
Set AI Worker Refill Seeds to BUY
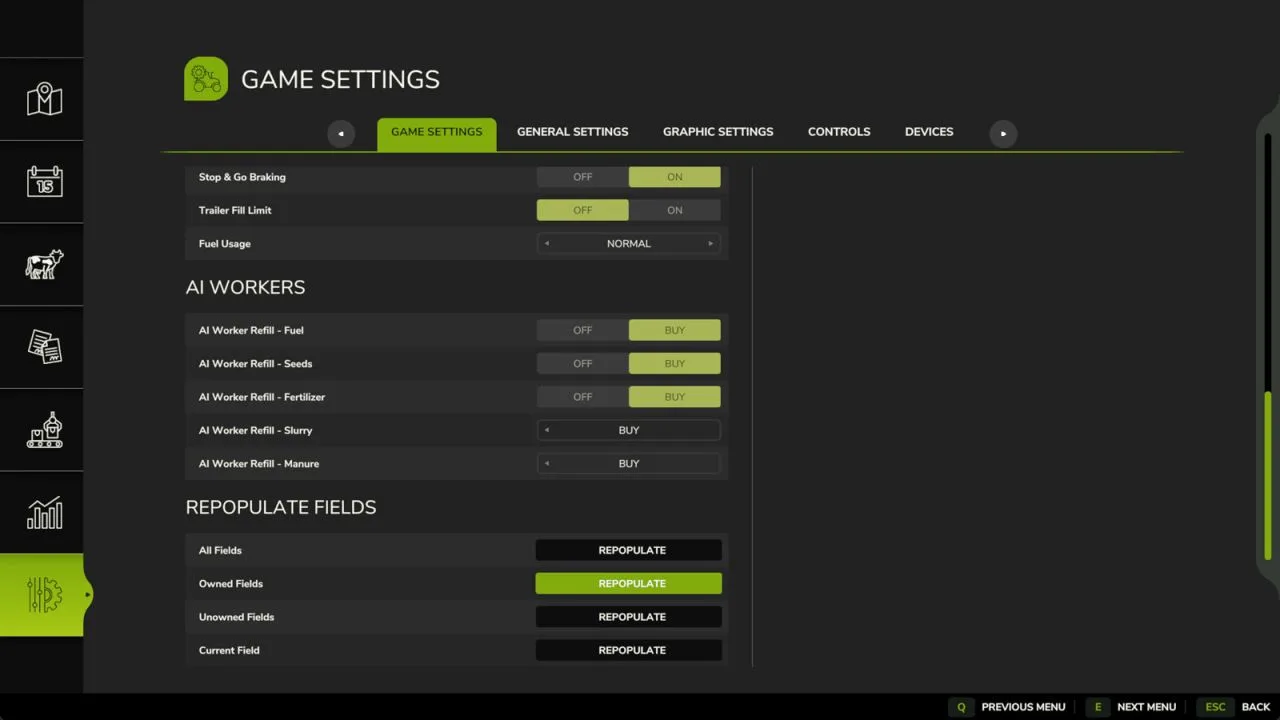675,364
